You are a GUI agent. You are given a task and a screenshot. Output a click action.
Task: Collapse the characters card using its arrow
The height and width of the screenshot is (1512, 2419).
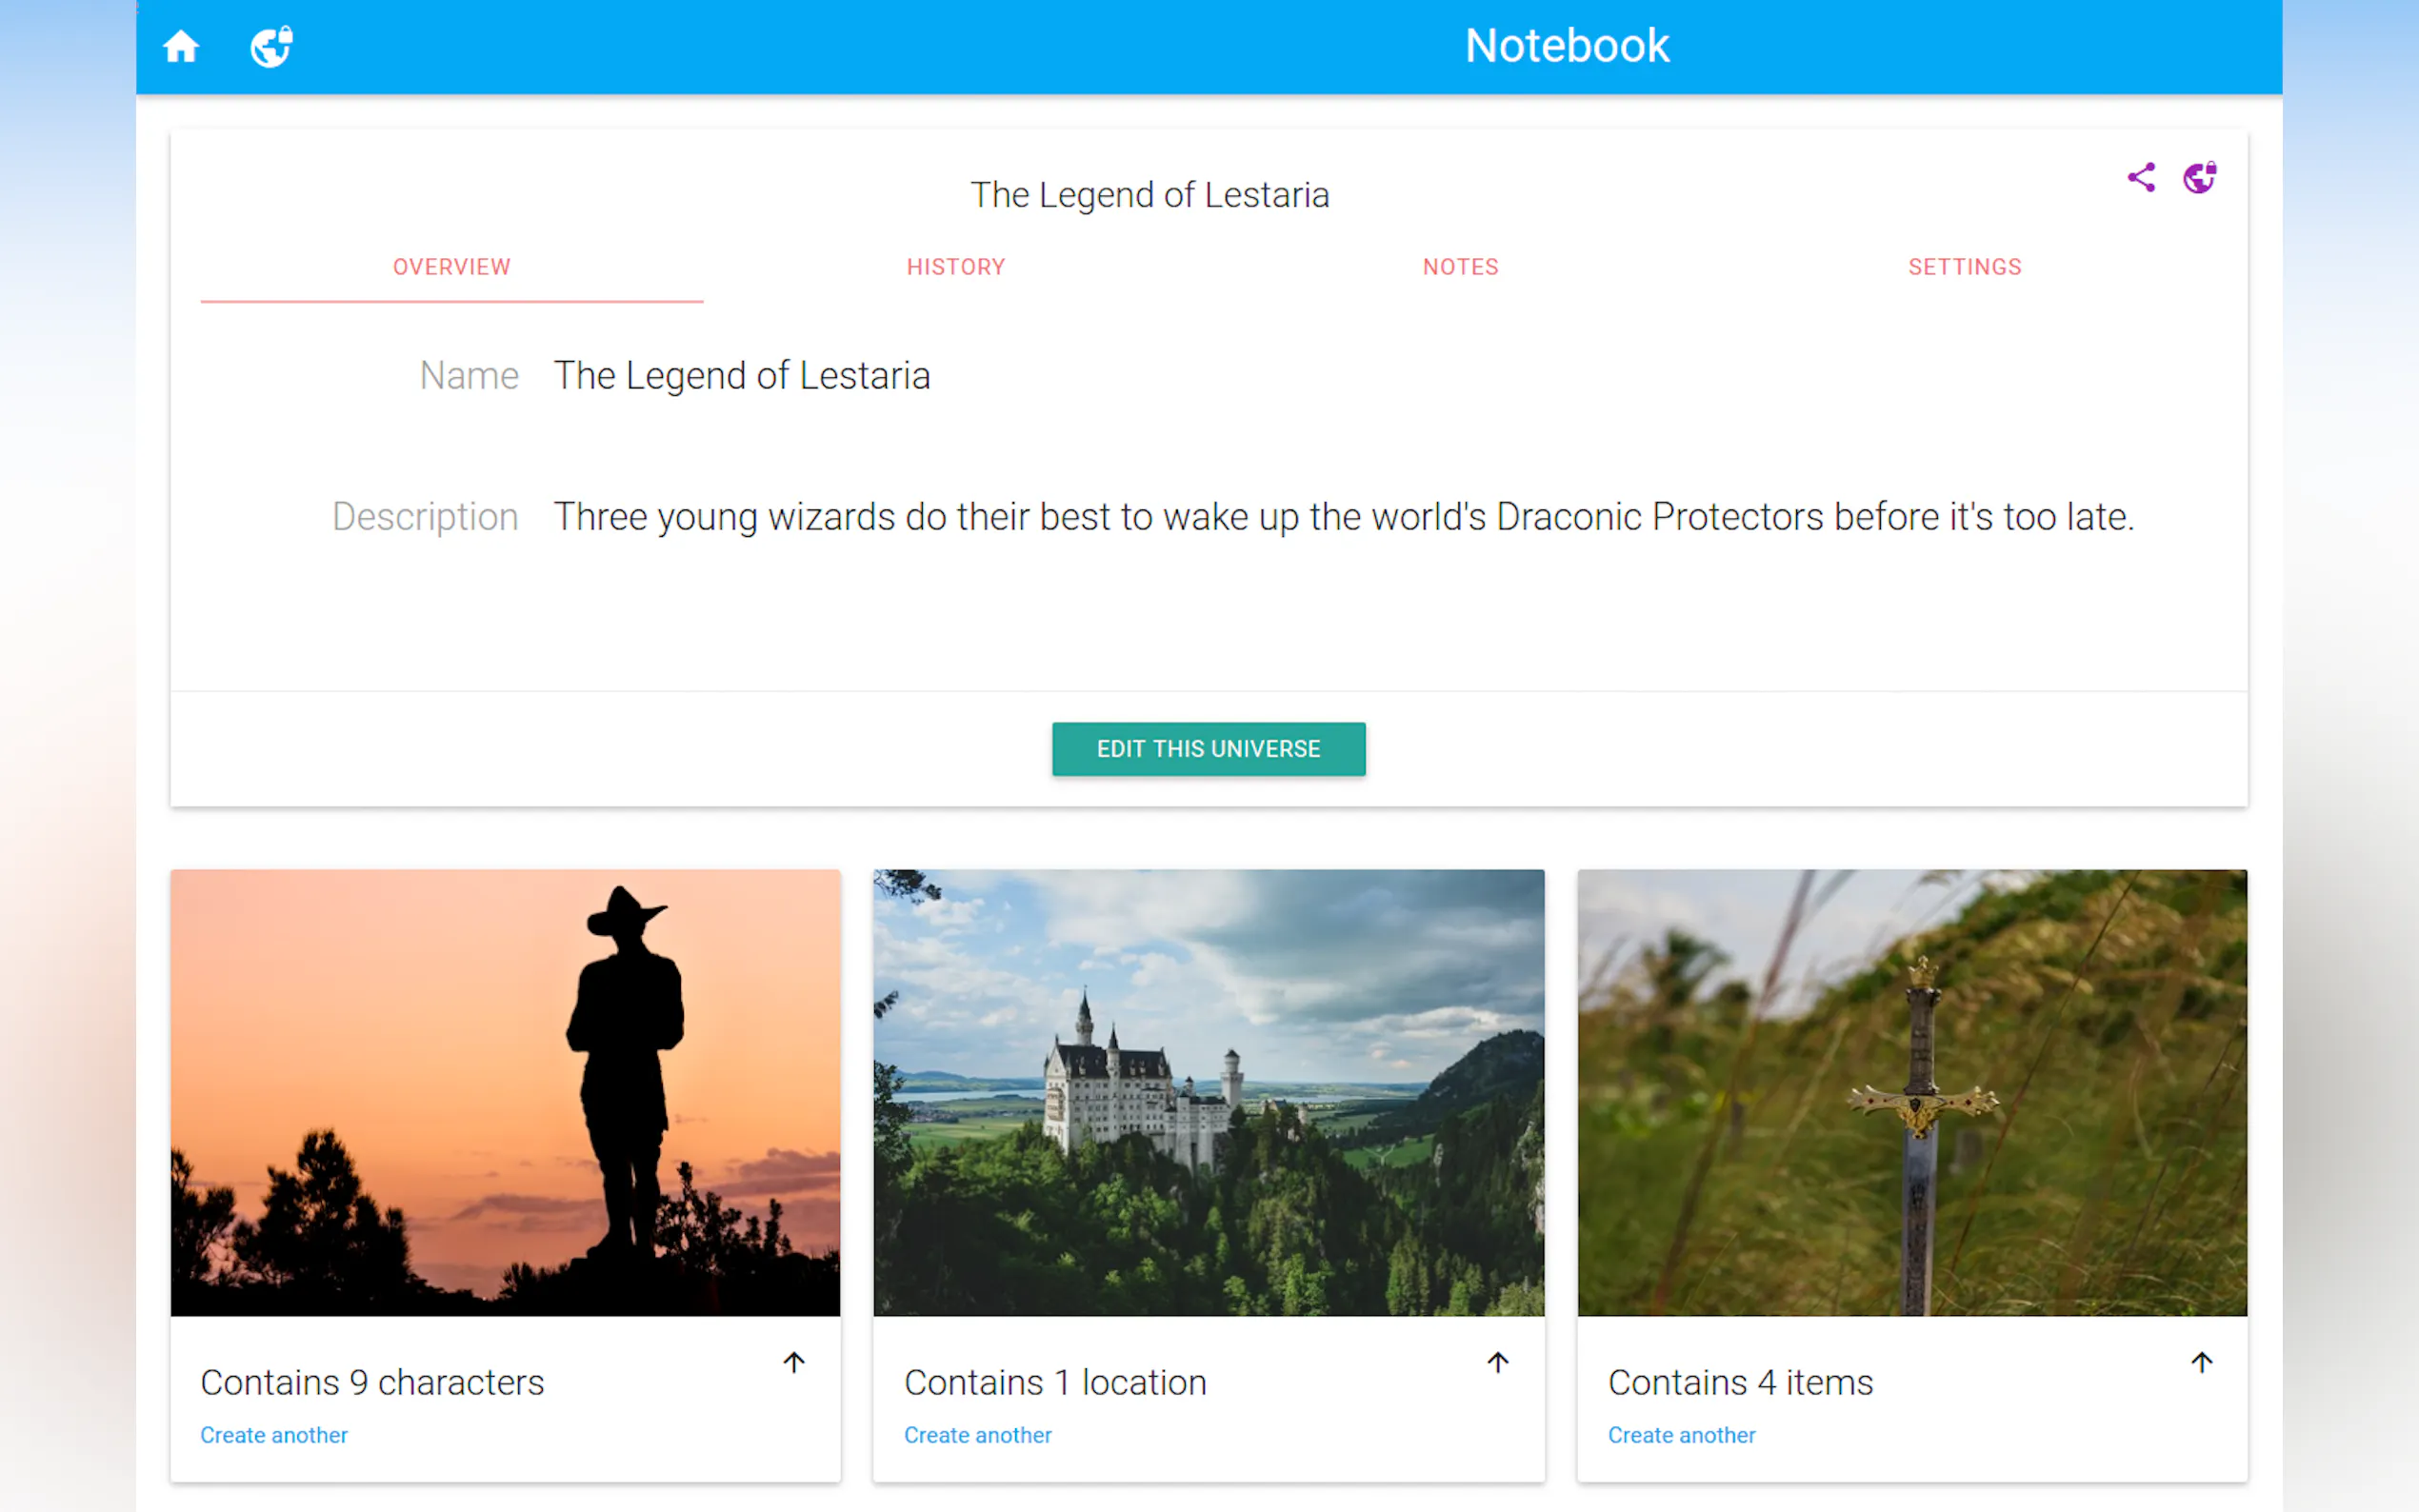pyautogui.click(x=793, y=1361)
